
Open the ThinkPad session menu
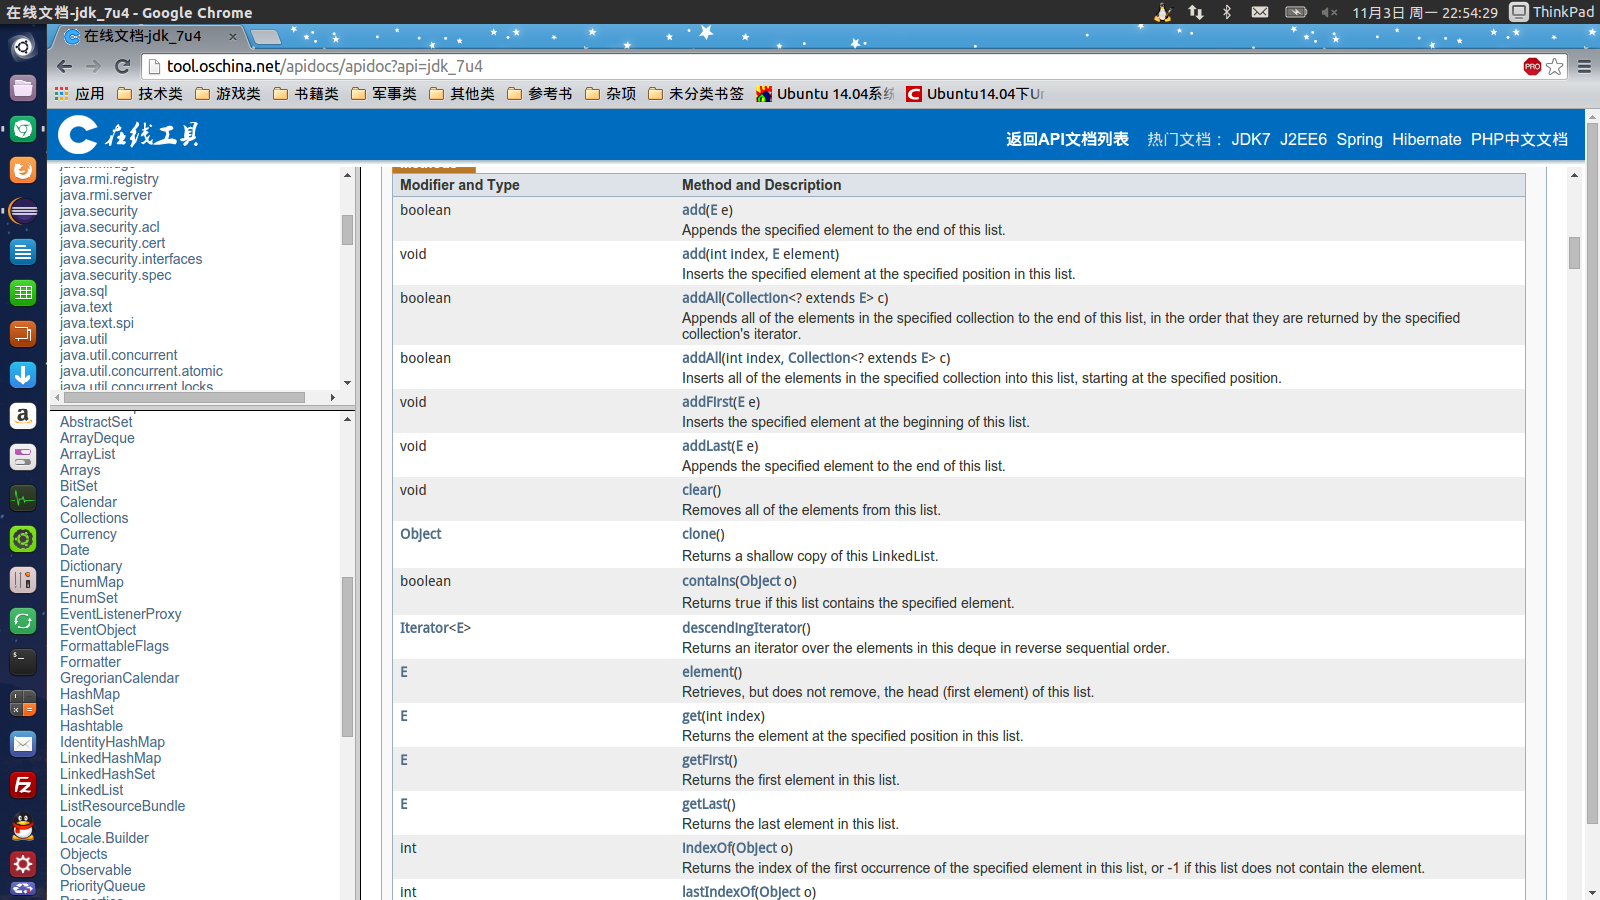(1552, 12)
